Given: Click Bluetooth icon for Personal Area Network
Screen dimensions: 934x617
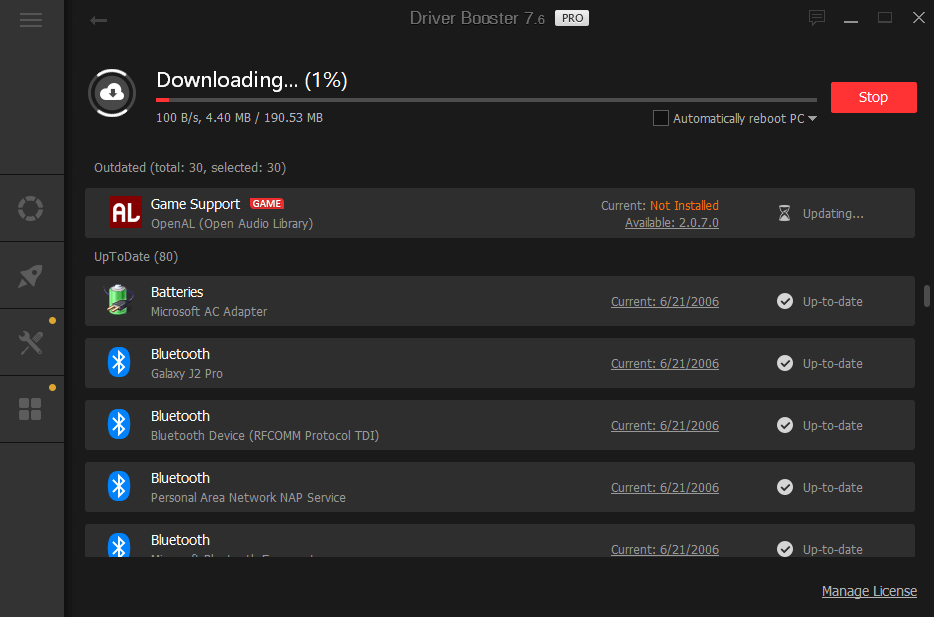Looking at the screenshot, I should click(x=119, y=486).
